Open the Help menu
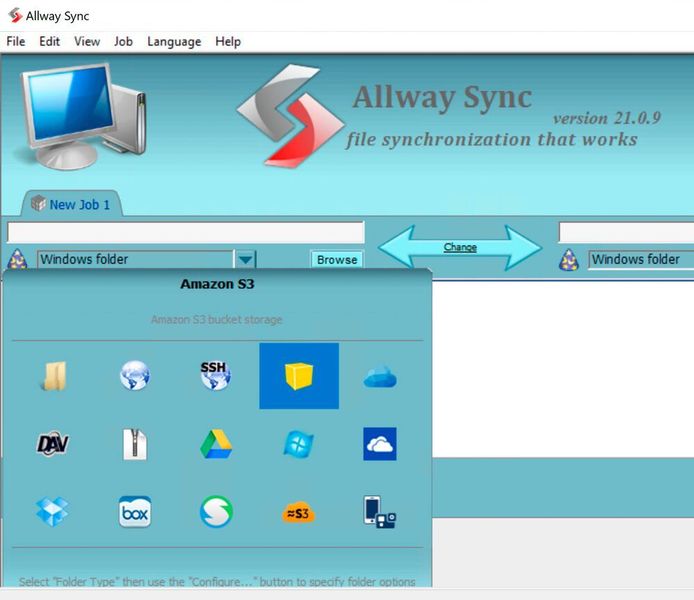This screenshot has height=600, width=694. point(228,42)
